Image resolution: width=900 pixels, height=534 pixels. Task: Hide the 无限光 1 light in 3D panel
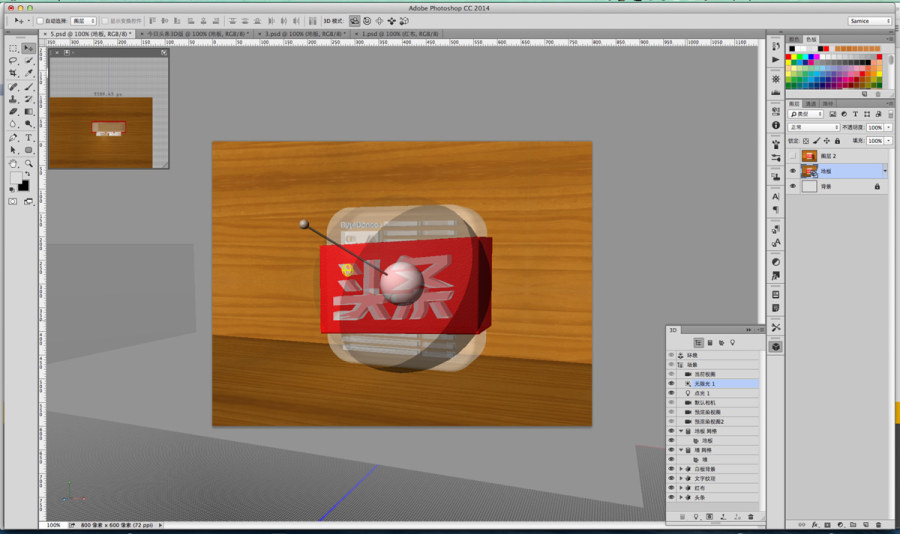click(x=672, y=384)
